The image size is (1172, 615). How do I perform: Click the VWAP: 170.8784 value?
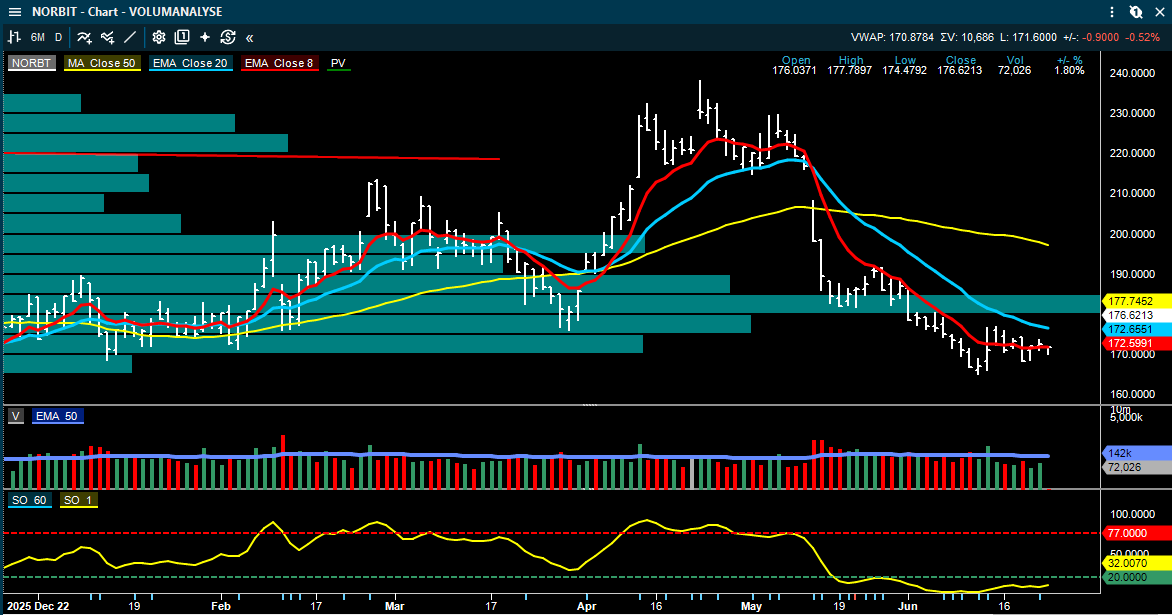click(x=892, y=37)
